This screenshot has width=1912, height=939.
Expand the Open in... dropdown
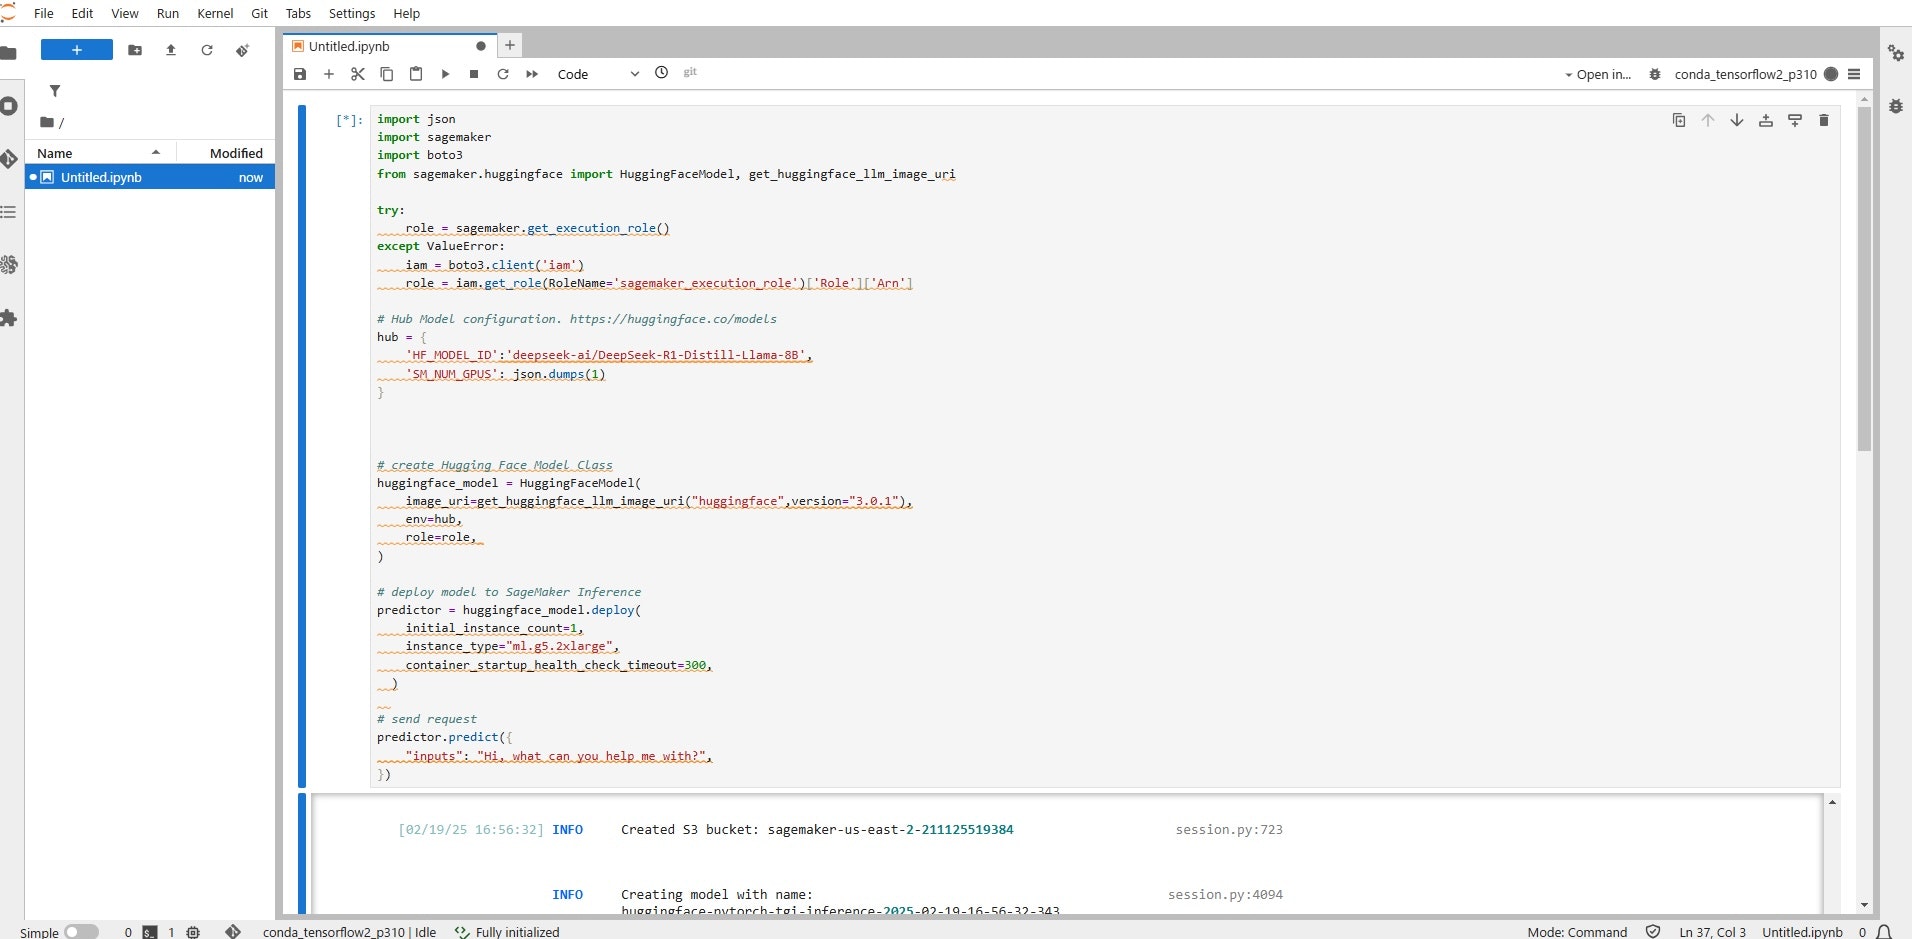click(1598, 74)
